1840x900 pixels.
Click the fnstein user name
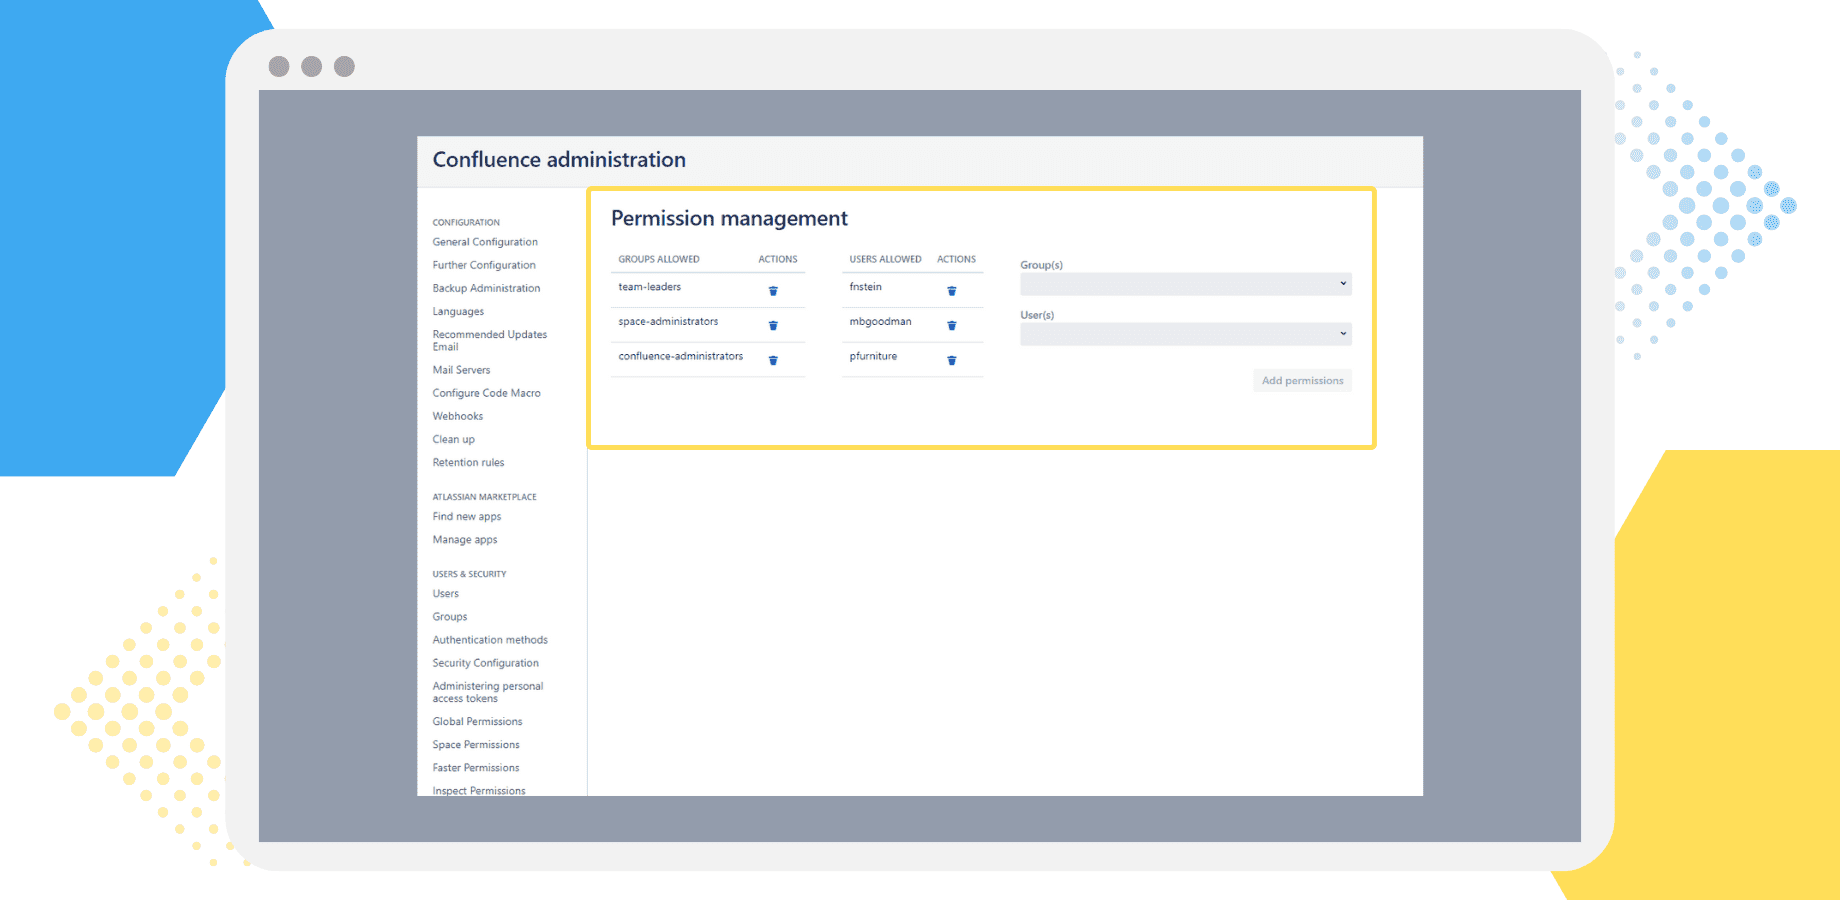[866, 287]
